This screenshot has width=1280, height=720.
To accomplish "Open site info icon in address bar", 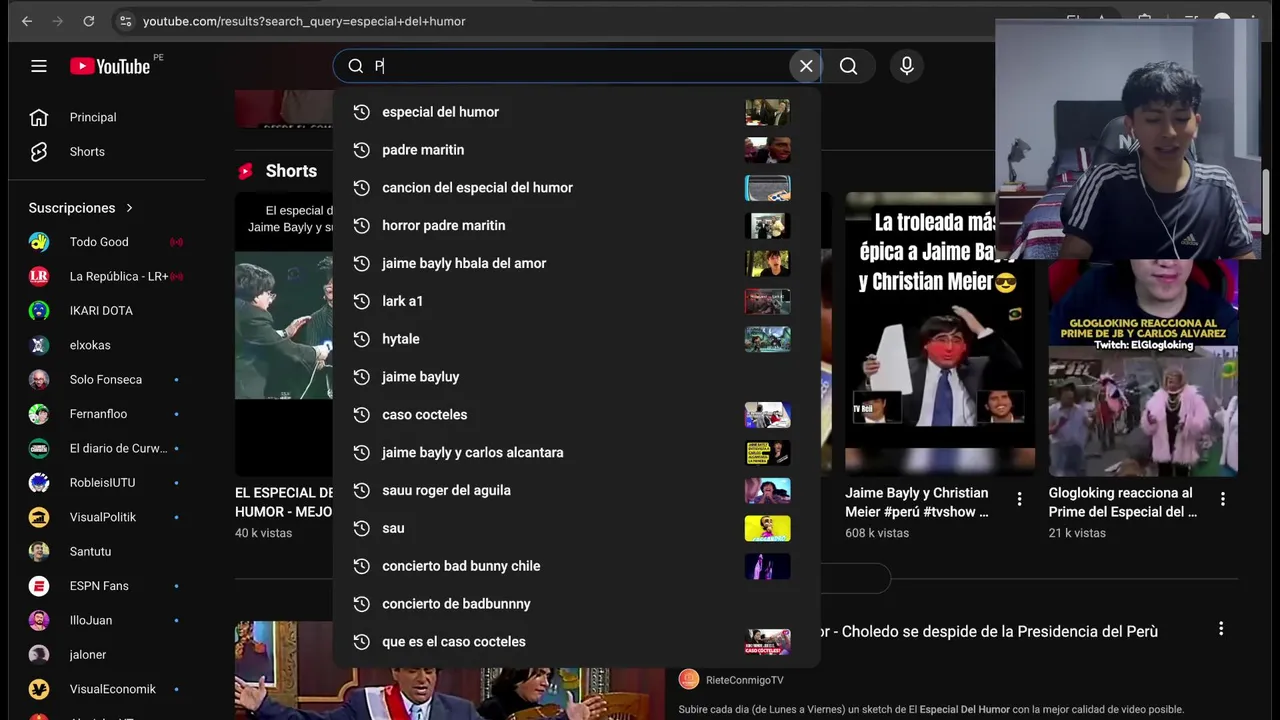I will [x=125, y=21].
